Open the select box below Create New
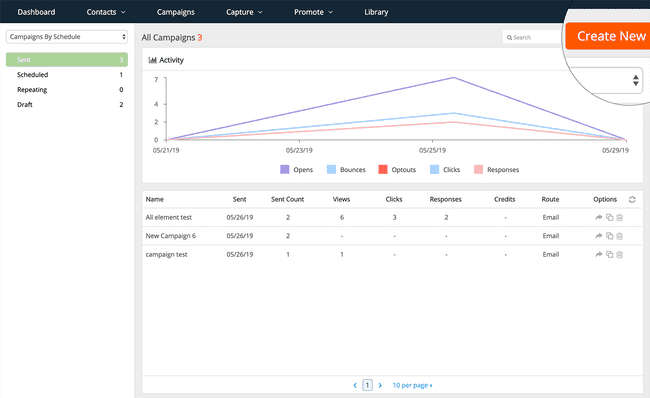The width and height of the screenshot is (650, 398). (605, 80)
